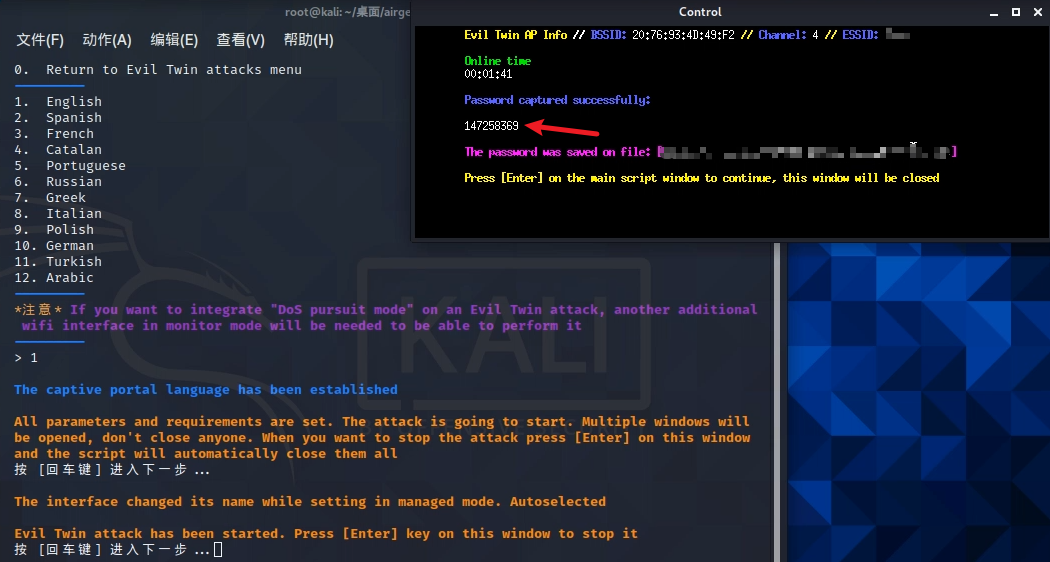
Task: Click the '> 1' prompt input line
Action: [x=26, y=358]
